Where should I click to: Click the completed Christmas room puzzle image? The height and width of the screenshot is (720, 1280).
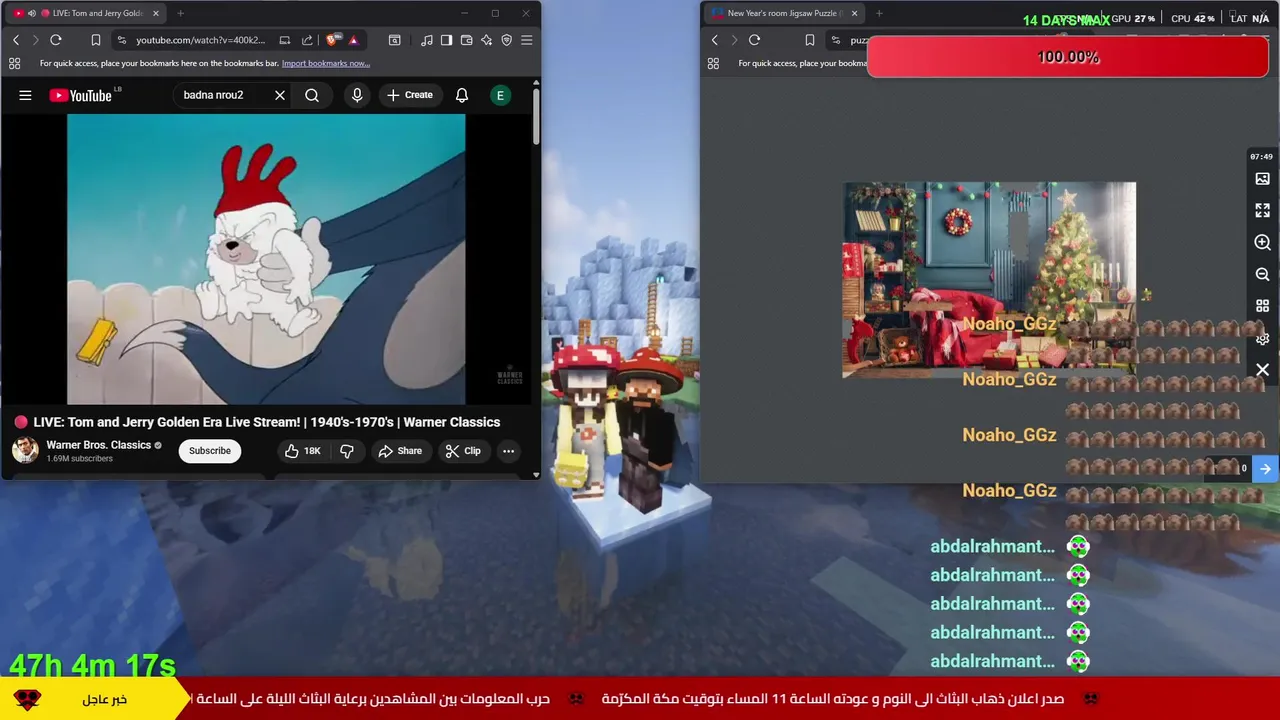click(x=989, y=280)
